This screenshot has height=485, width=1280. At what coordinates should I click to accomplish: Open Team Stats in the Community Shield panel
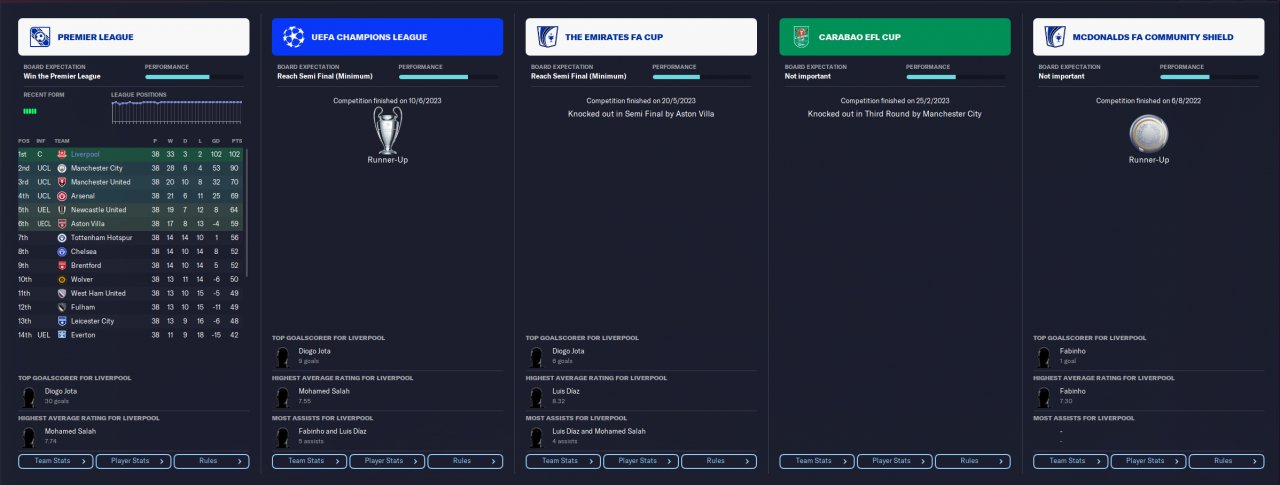[1072, 461]
